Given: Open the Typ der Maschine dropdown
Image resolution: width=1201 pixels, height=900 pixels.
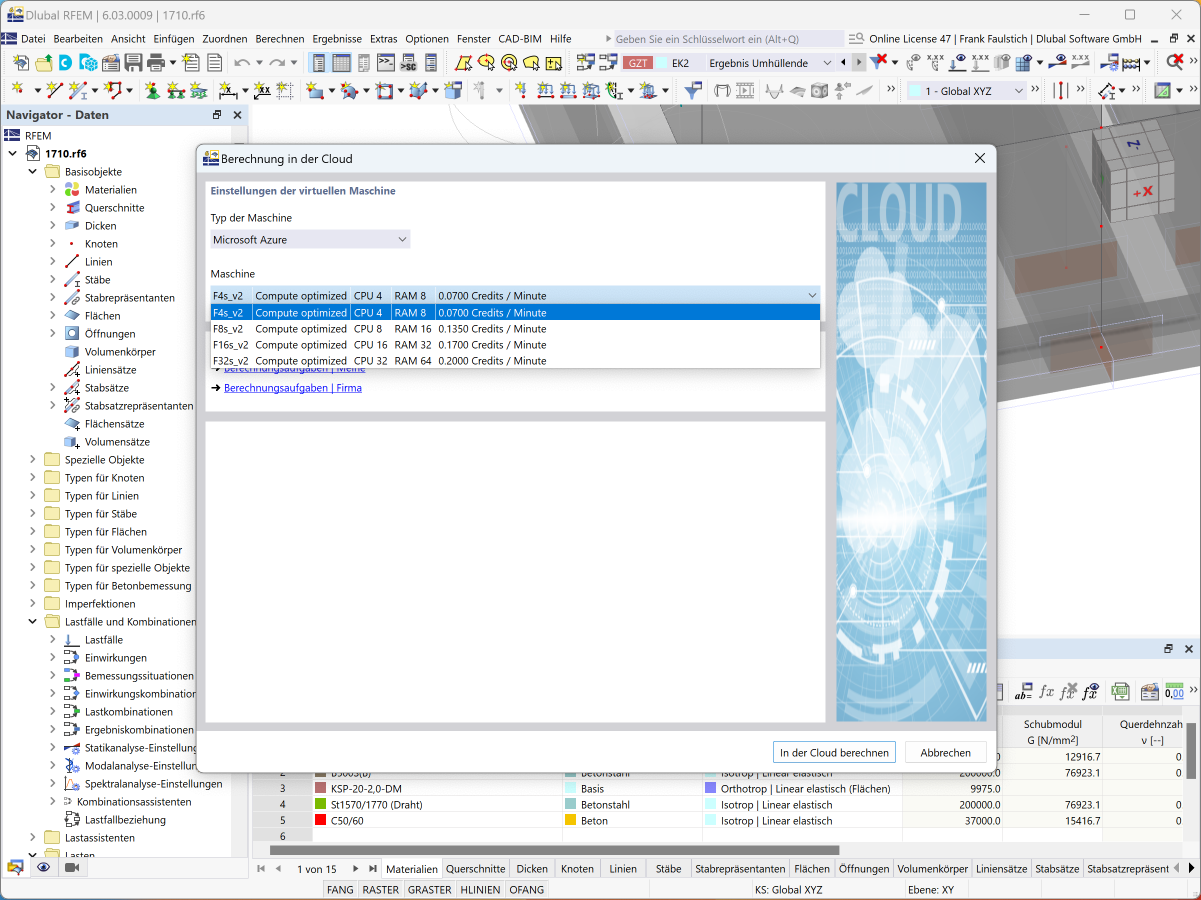Looking at the screenshot, I should click(x=310, y=240).
